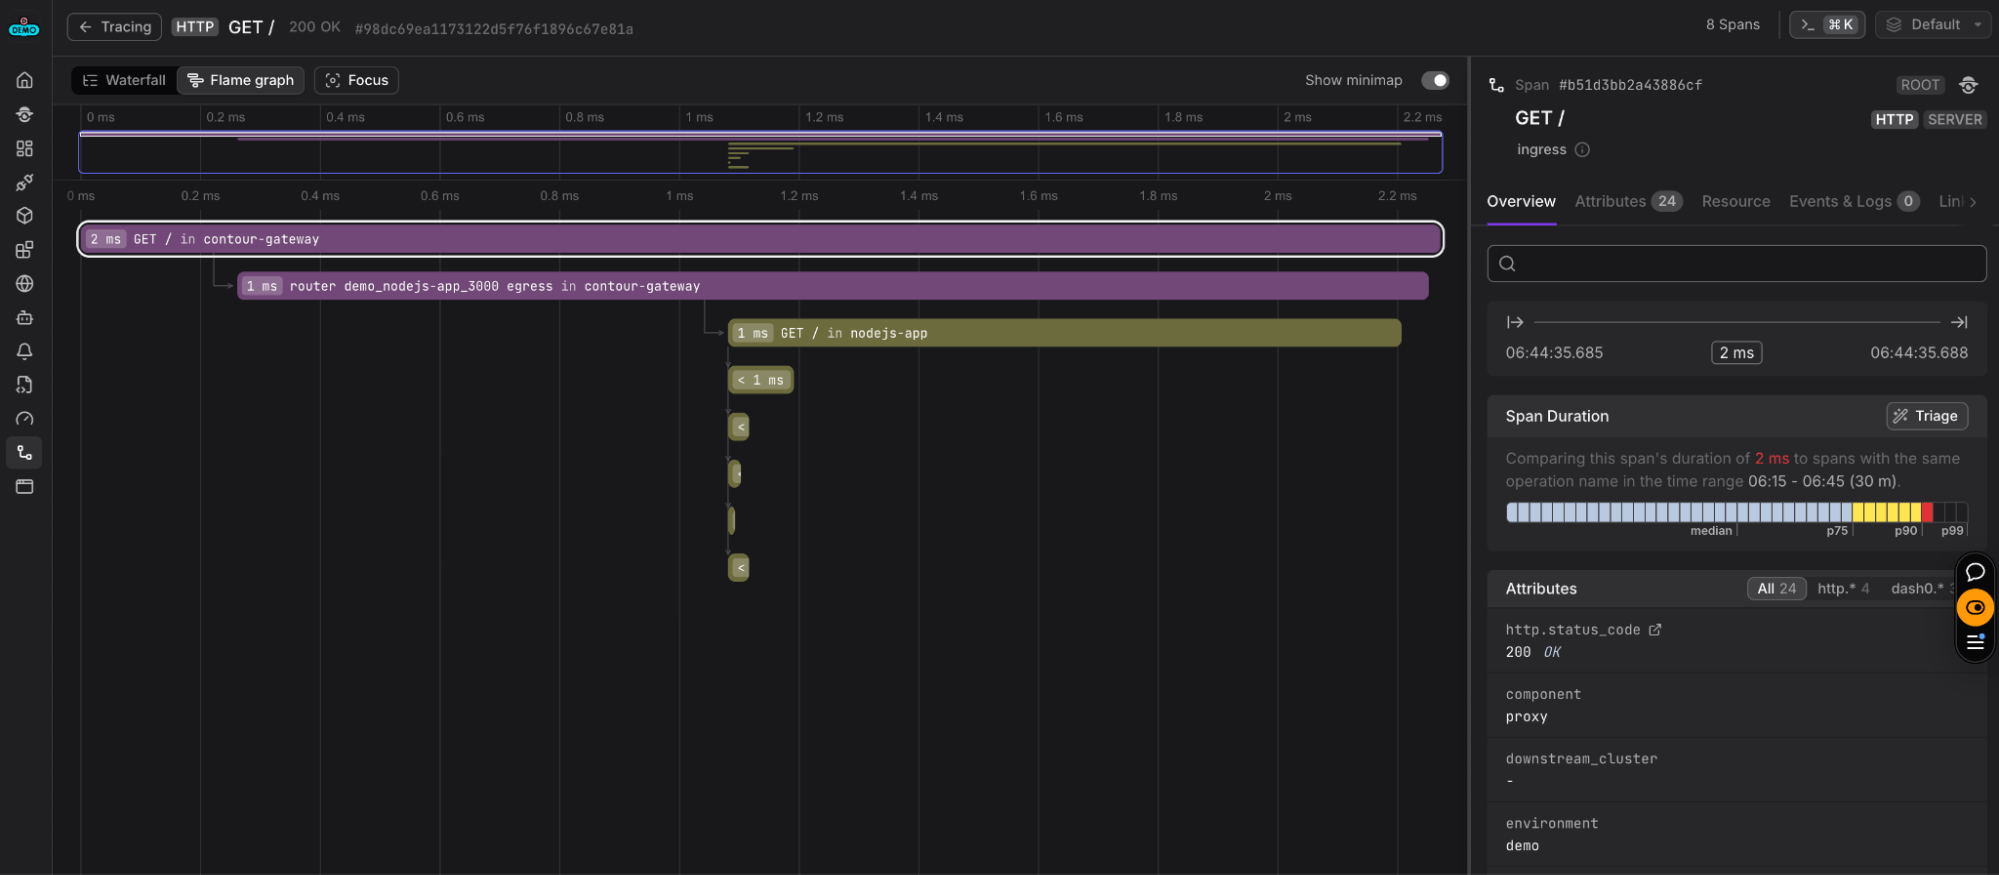Viewport: 1999px width, 875px height.
Task: Open the gauge icon in sidebar
Action: [x=25, y=419]
